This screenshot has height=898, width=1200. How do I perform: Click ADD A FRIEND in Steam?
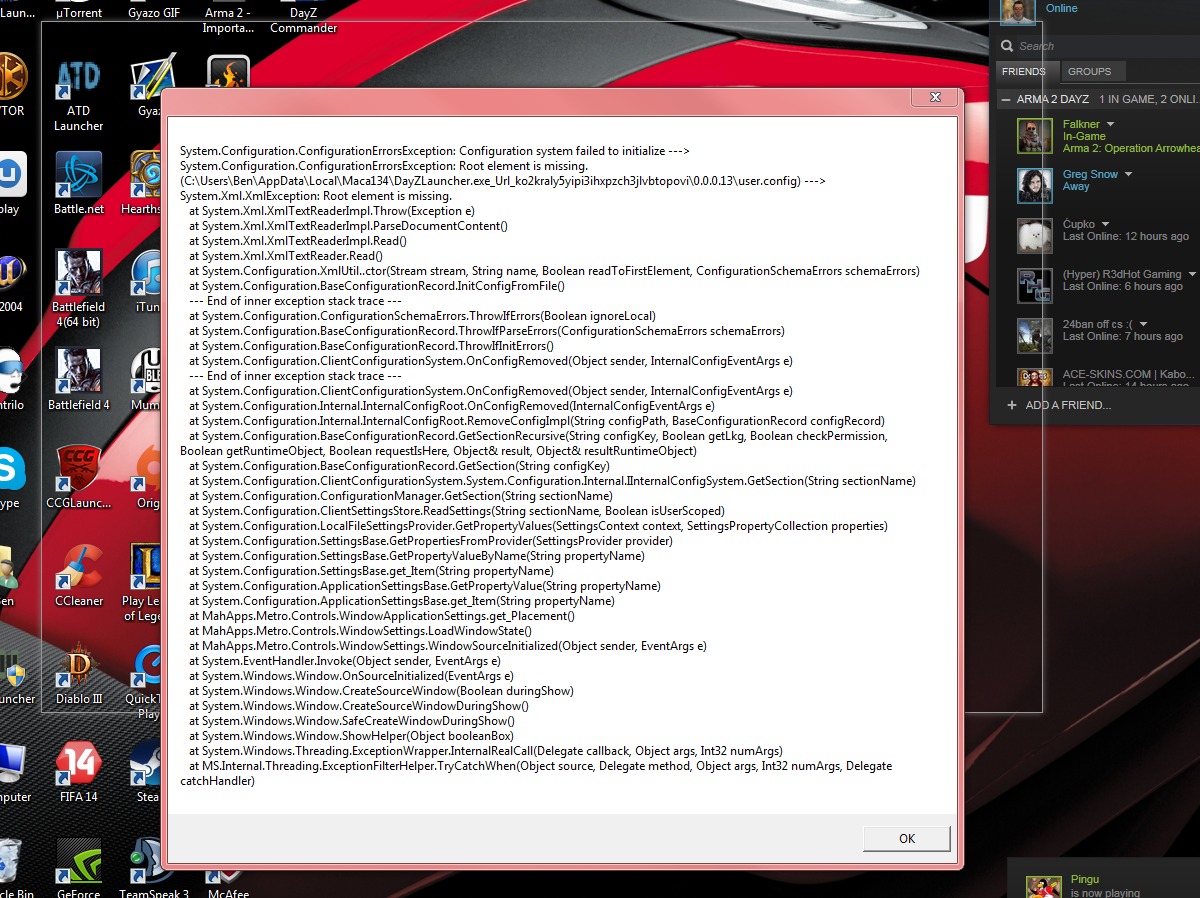1059,405
